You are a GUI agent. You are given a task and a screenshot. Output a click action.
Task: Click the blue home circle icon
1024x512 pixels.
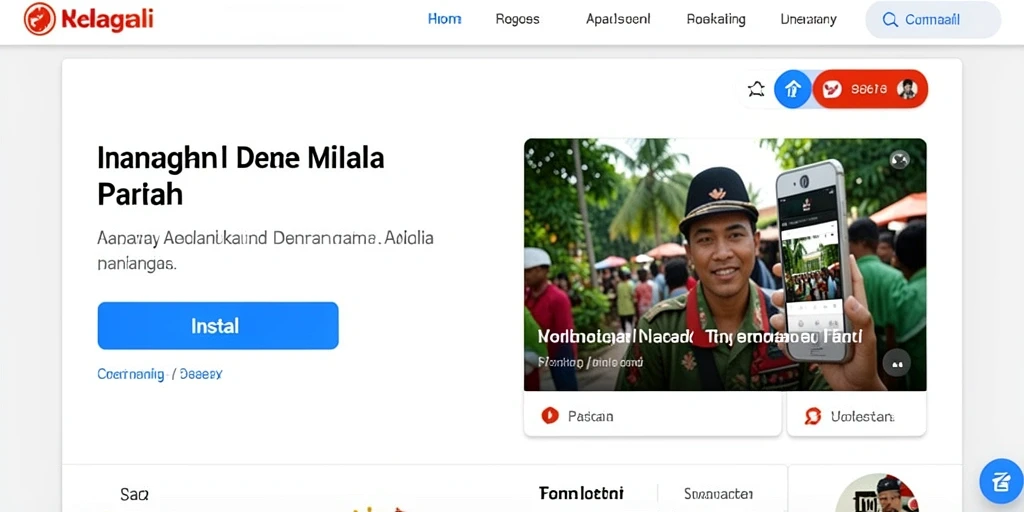click(793, 89)
